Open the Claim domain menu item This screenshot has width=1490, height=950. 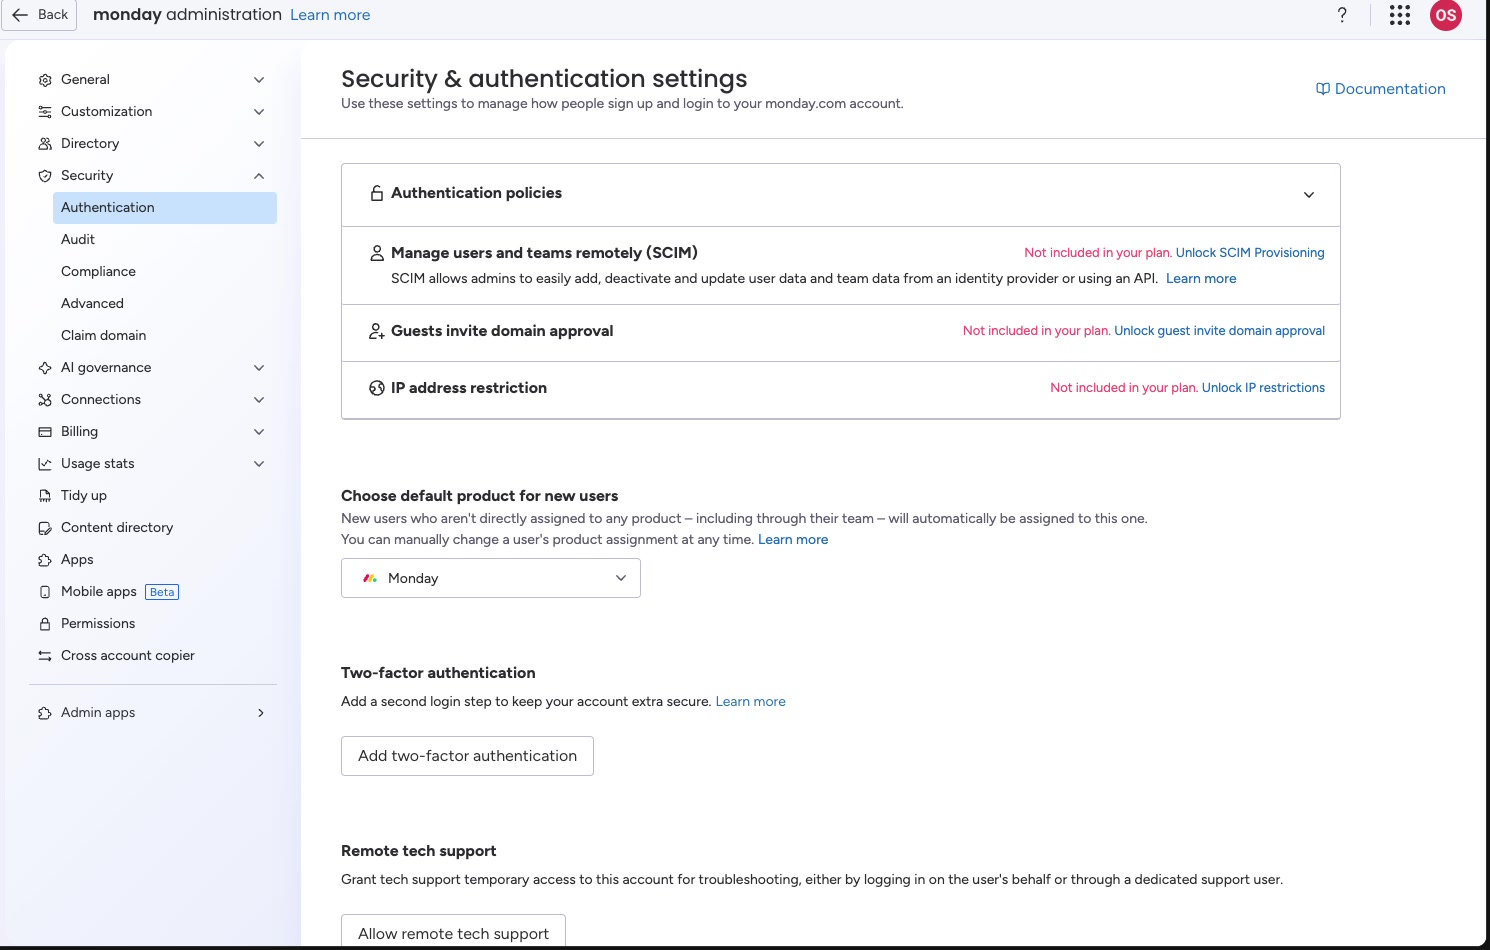pos(165,336)
